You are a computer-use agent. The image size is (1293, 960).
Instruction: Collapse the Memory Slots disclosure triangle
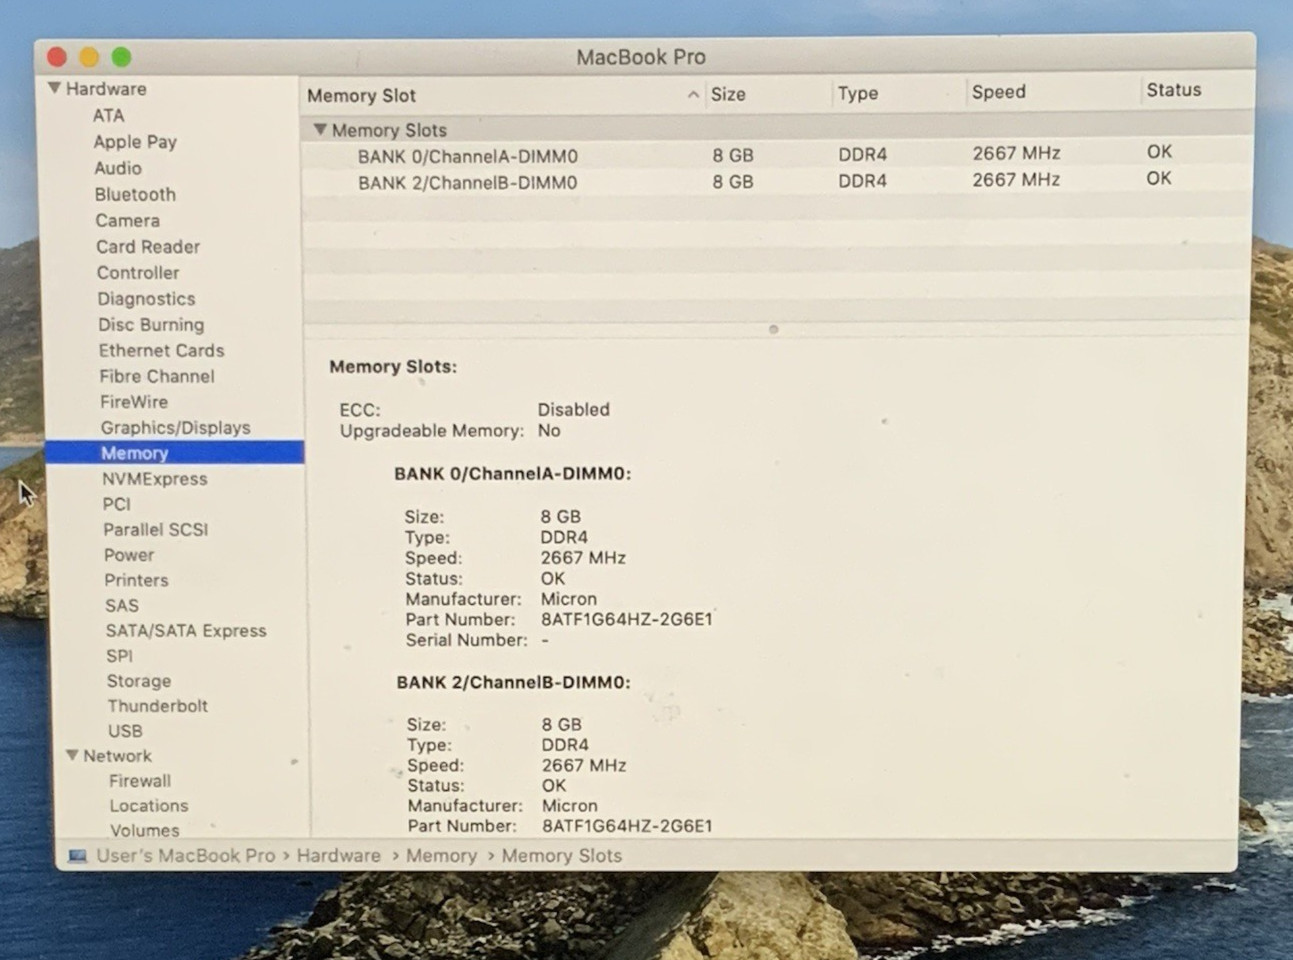[320, 129]
